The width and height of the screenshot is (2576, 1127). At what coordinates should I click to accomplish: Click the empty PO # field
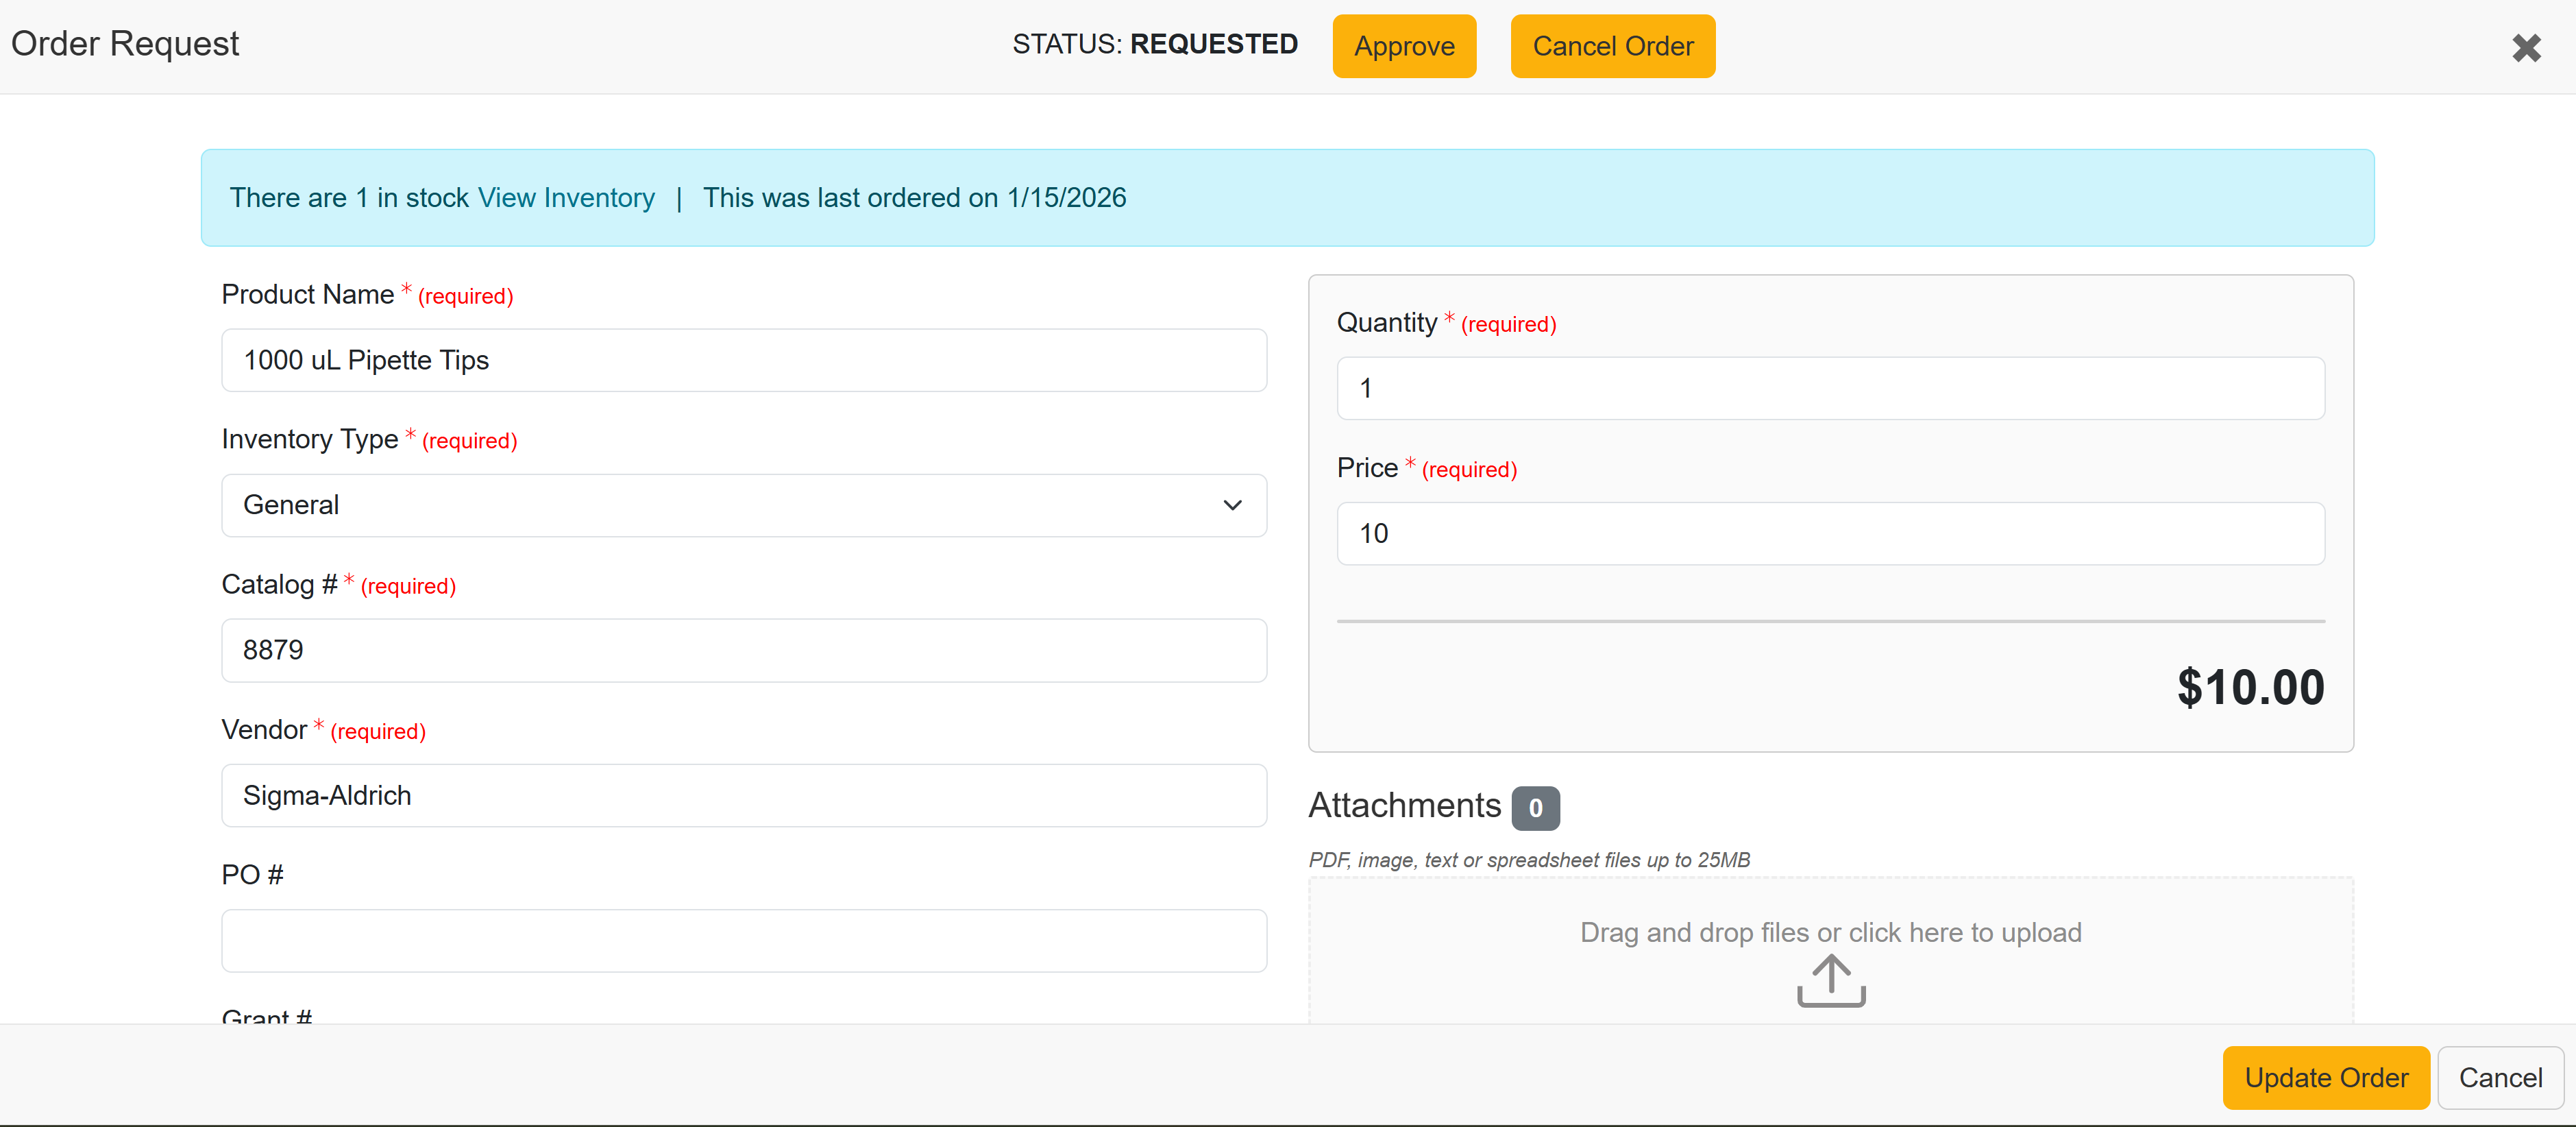(743, 940)
